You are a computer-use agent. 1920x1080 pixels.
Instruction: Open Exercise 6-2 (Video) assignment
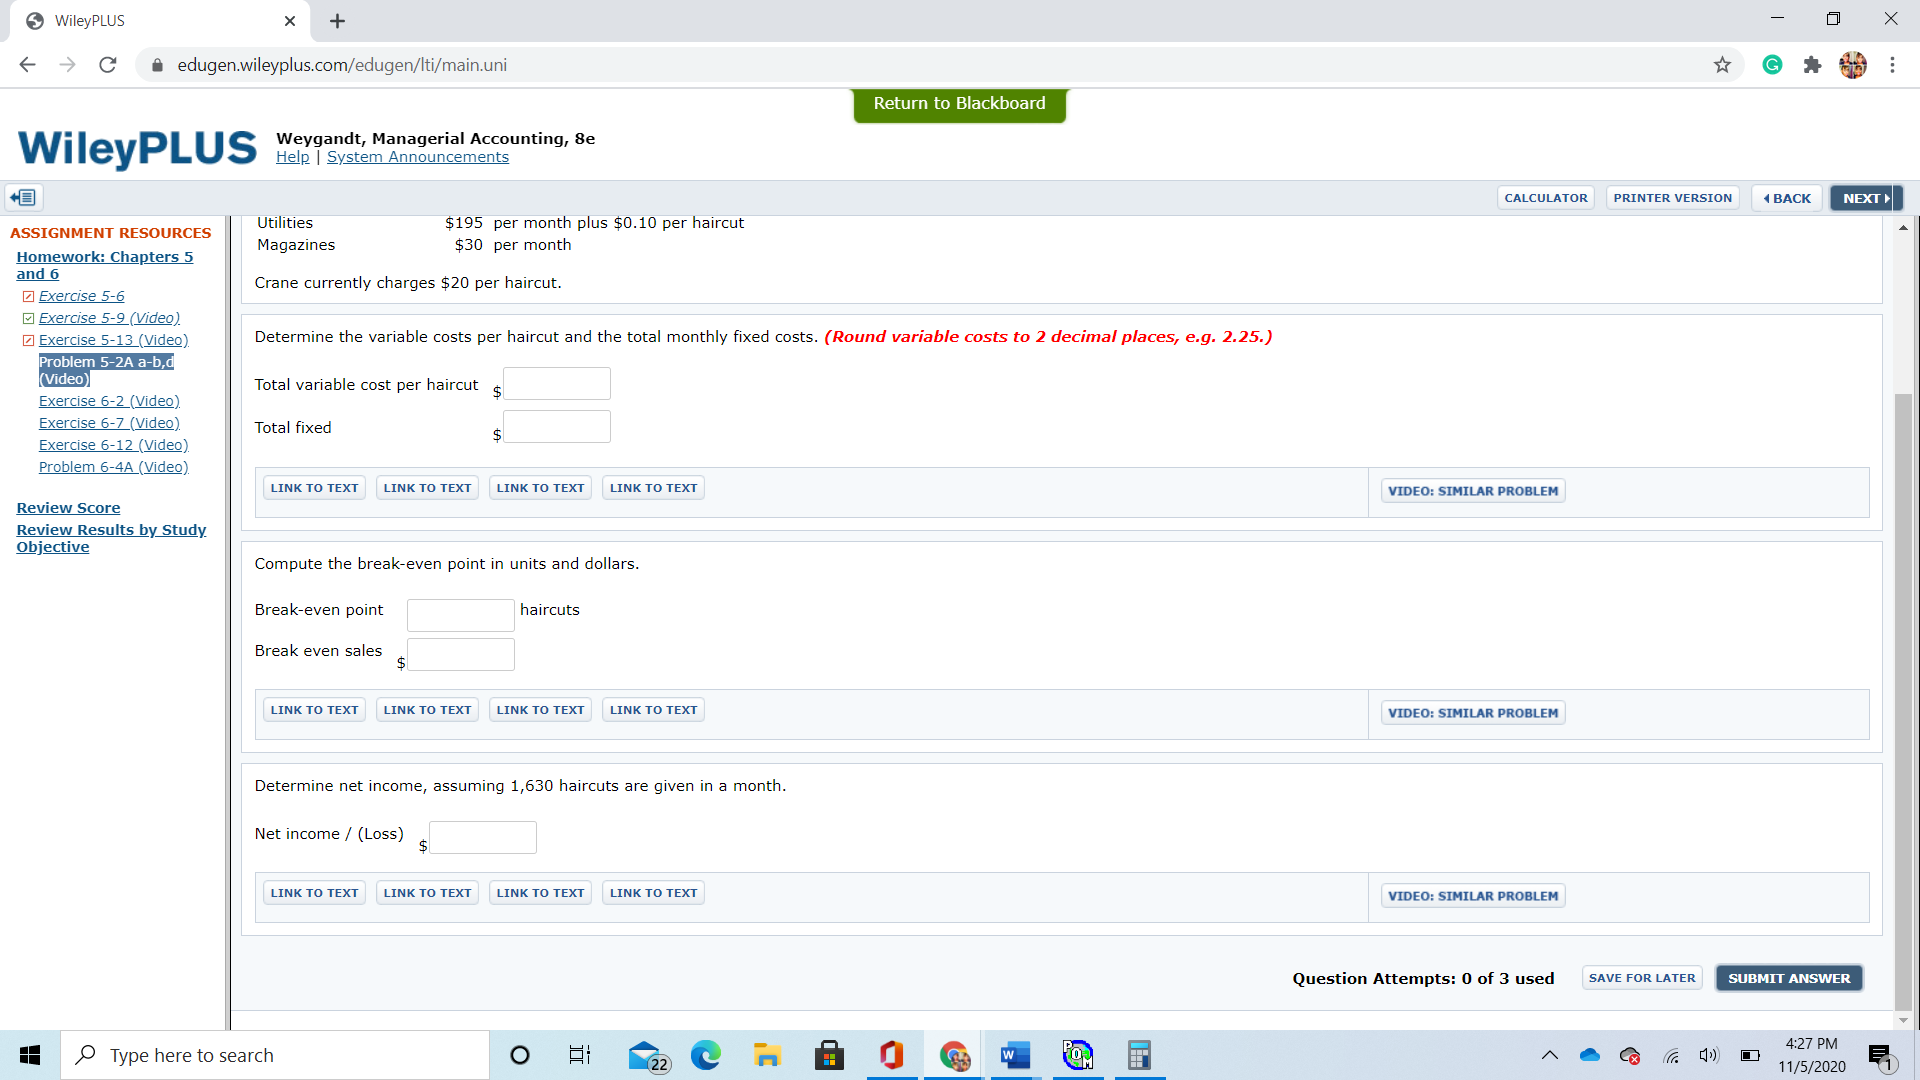pos(109,401)
